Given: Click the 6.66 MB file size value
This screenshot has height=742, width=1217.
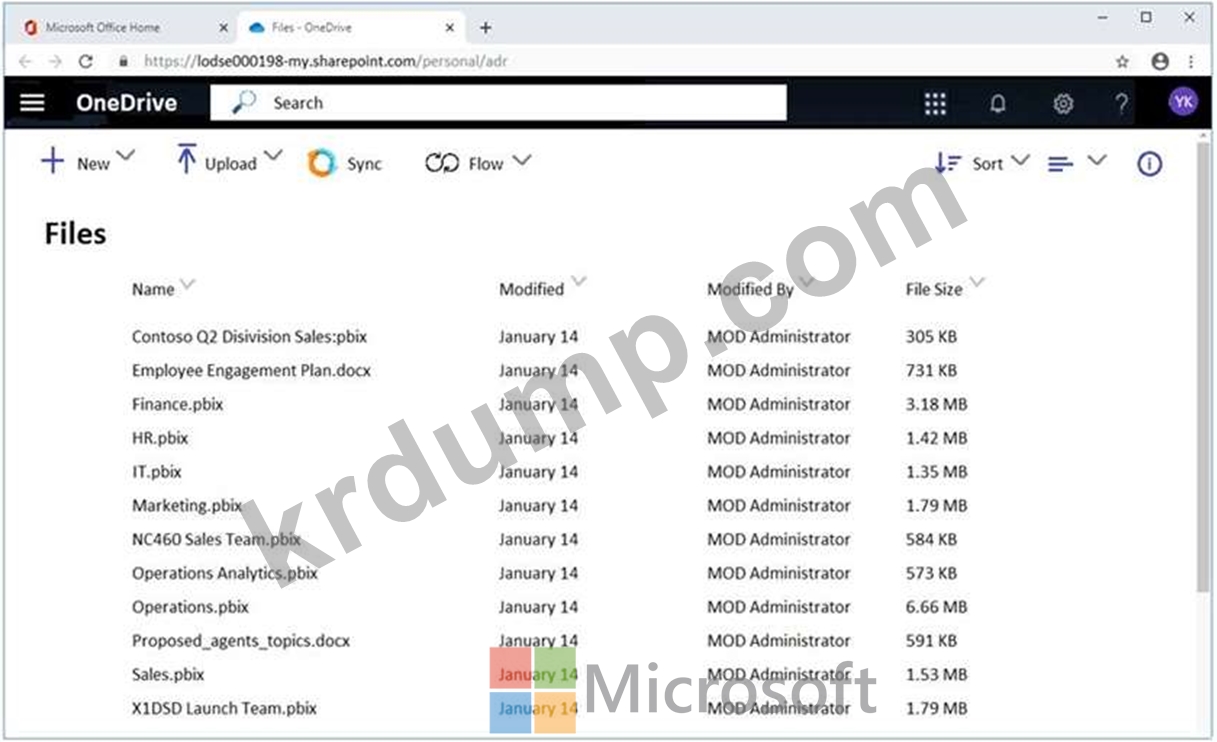Looking at the screenshot, I should [937, 607].
